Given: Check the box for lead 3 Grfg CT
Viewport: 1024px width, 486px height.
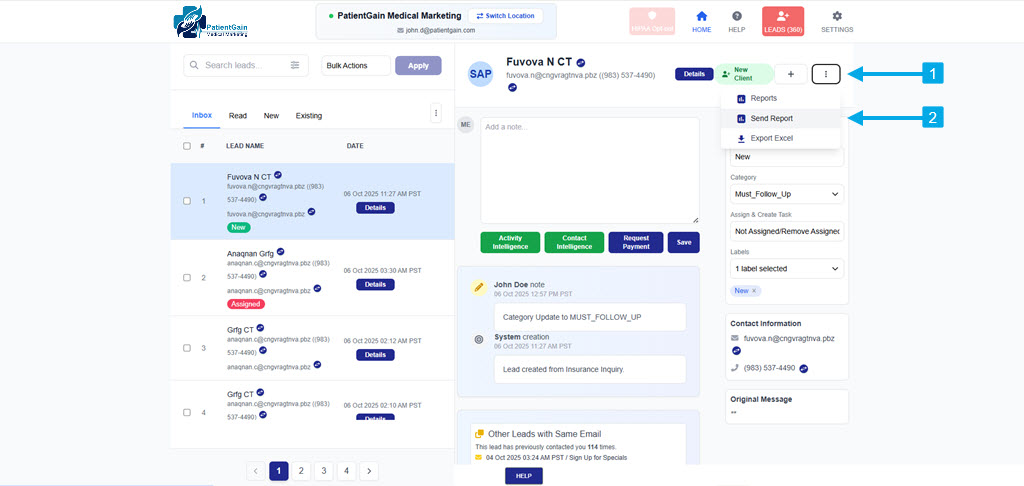Looking at the screenshot, I should 187,348.
